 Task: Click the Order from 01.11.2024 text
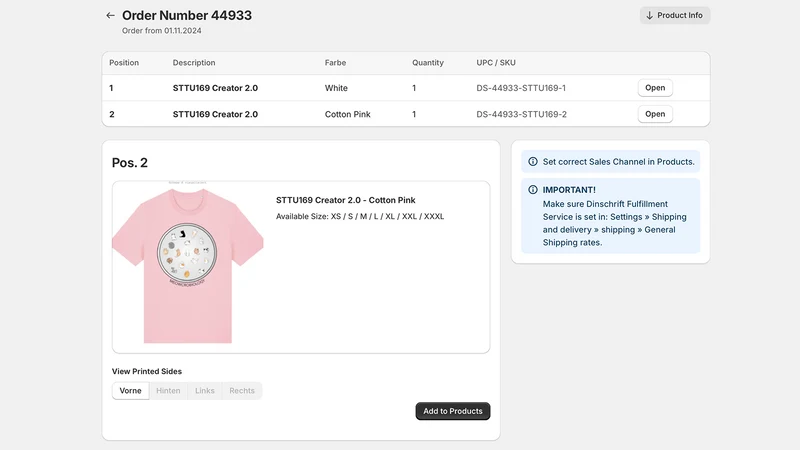click(x=162, y=31)
